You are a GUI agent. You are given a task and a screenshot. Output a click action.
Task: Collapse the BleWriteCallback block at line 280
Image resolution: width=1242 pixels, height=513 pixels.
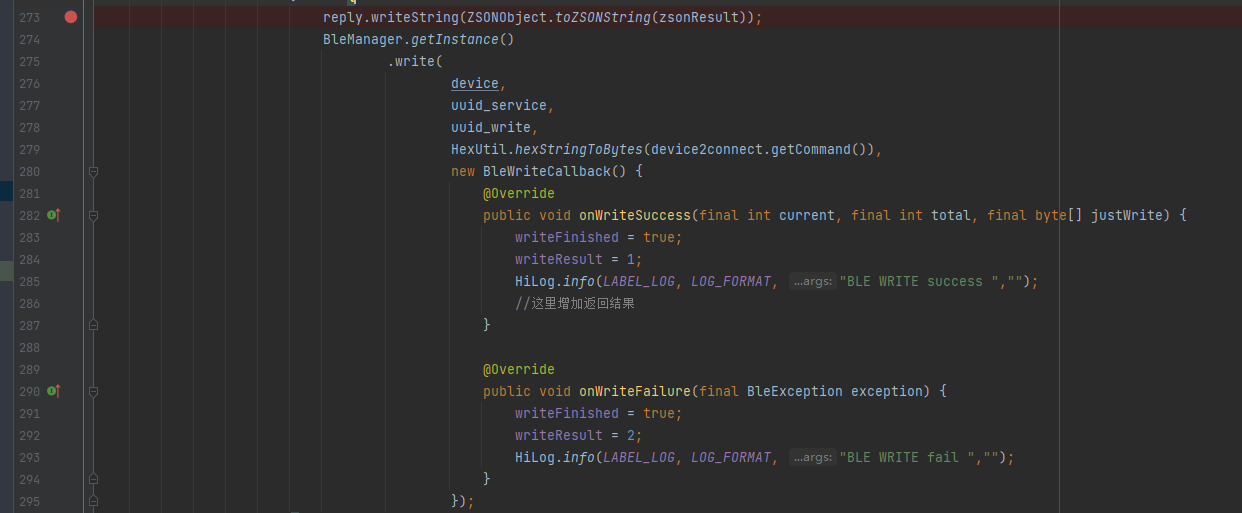coord(93,171)
